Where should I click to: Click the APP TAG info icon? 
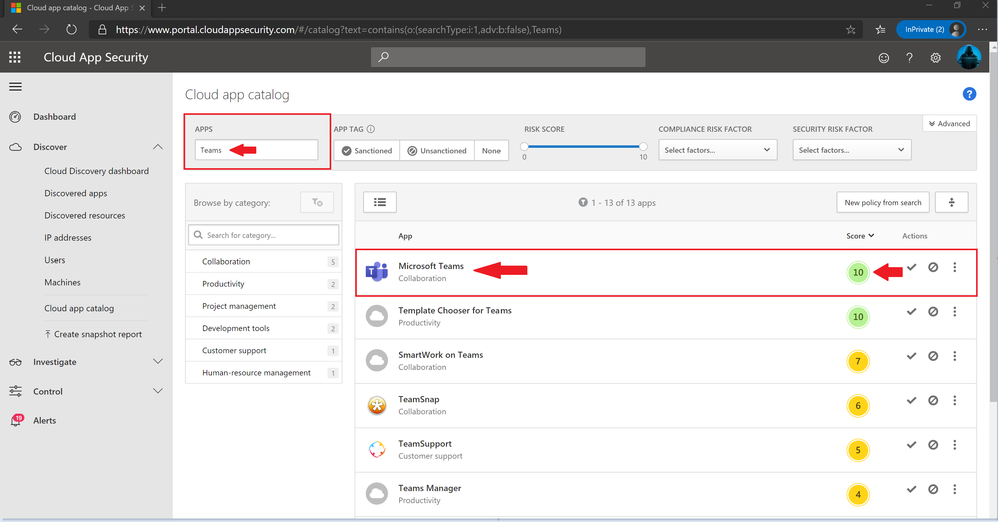[x=371, y=129]
